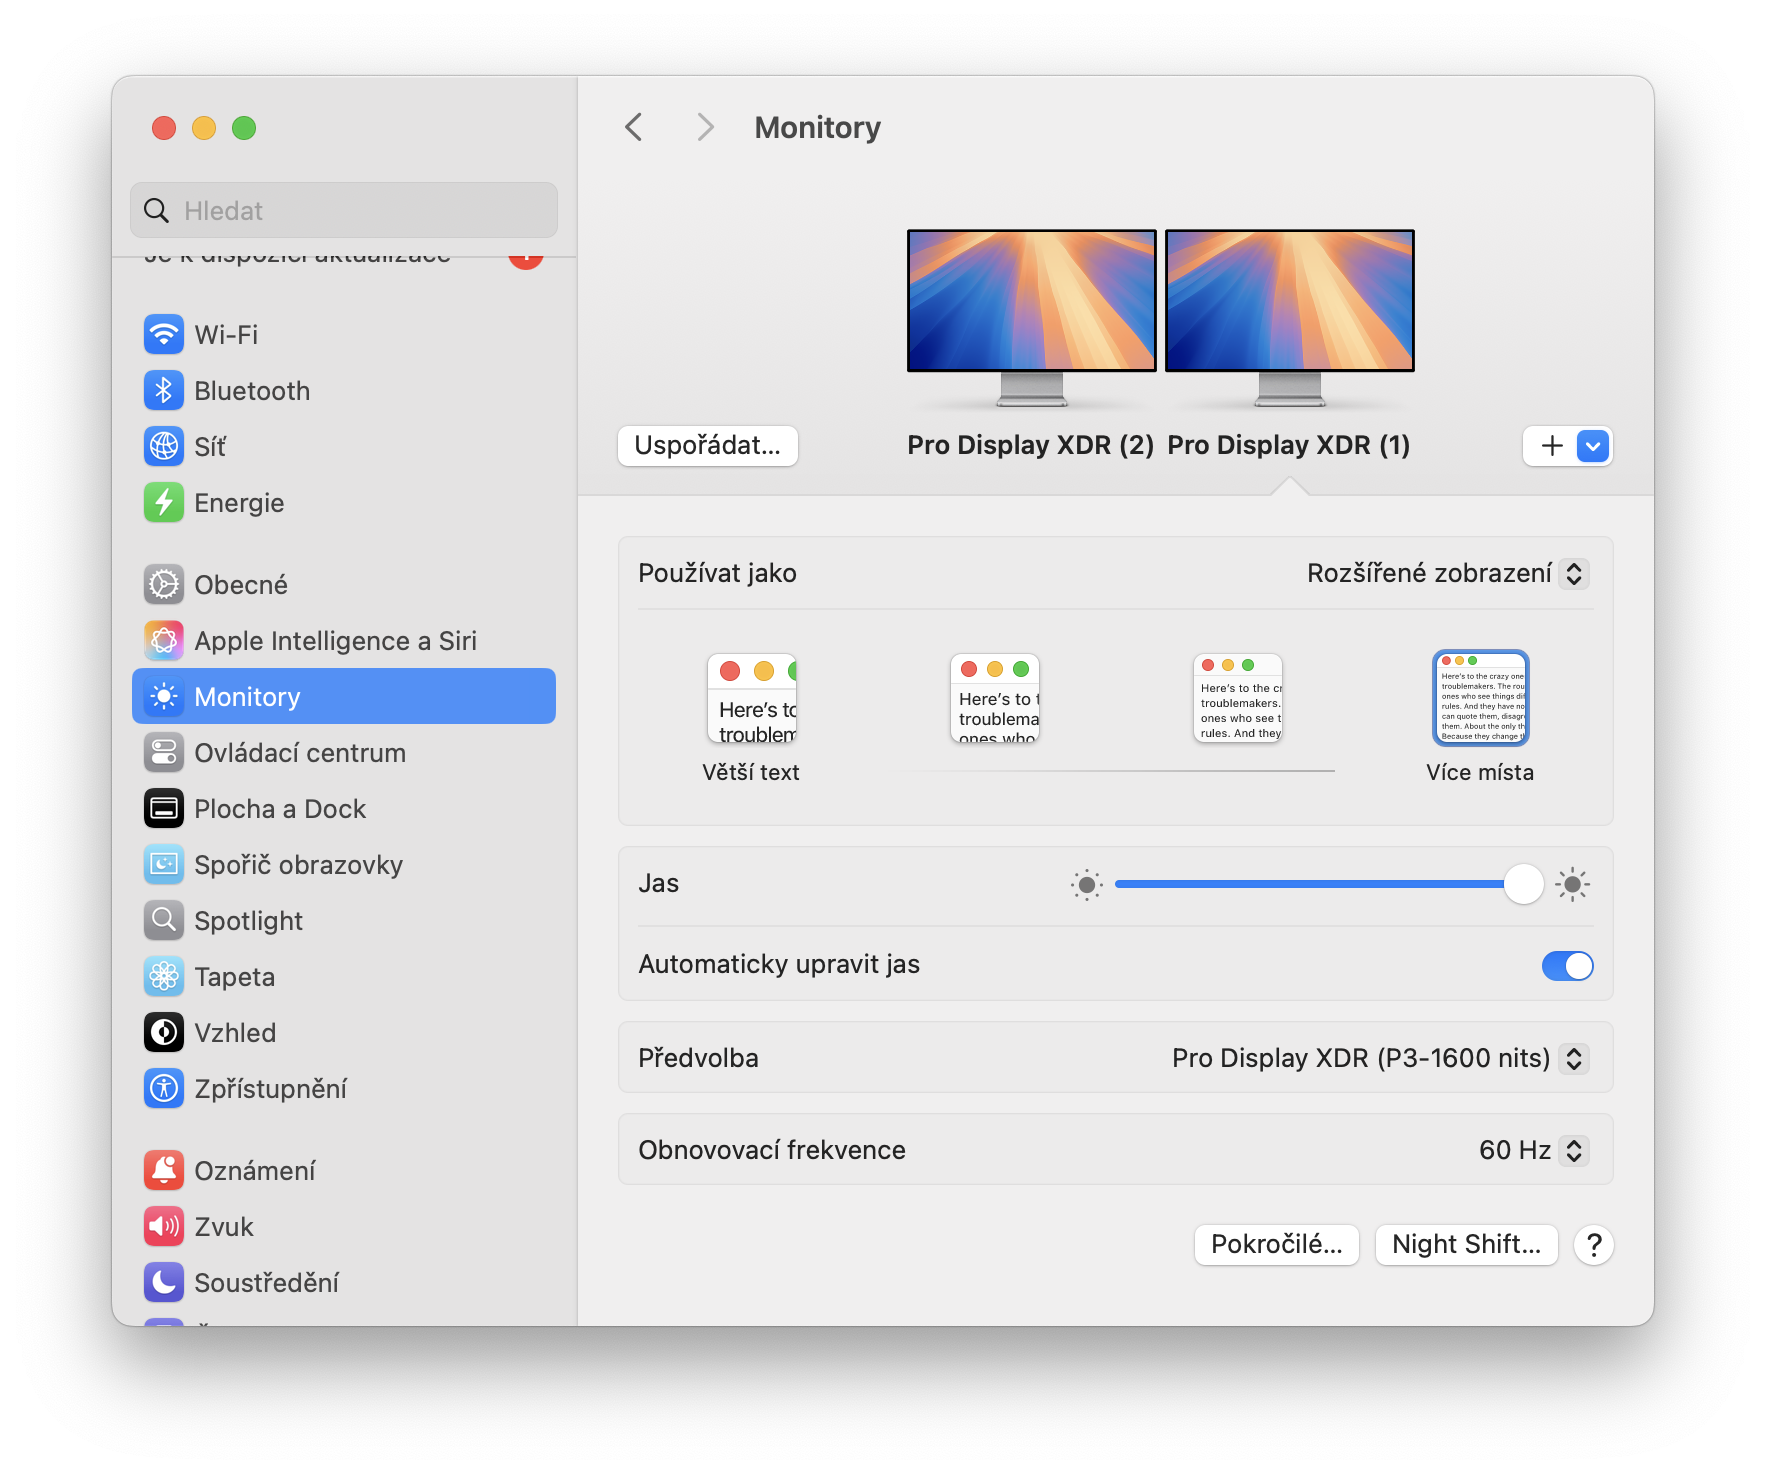Open Ovládací centrum in sidebar
1766x1474 pixels.
click(300, 753)
